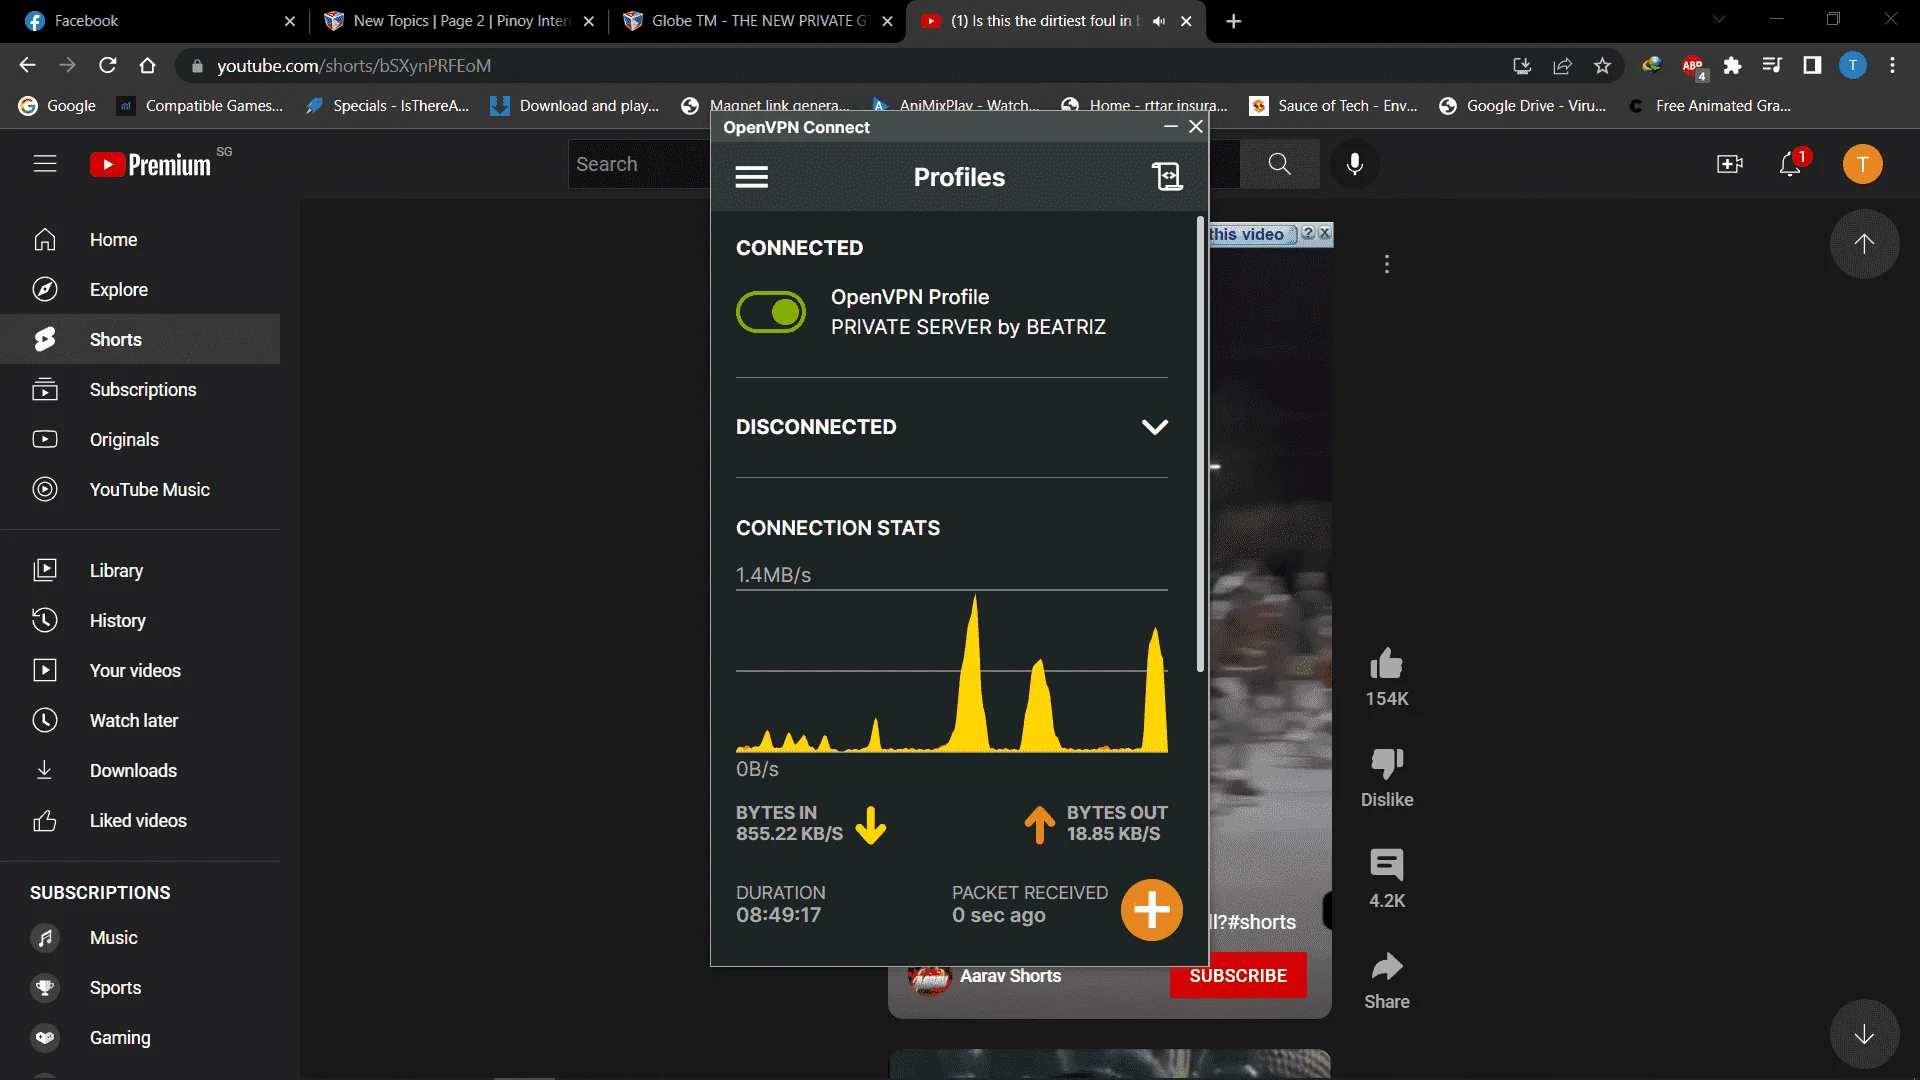1920x1080 pixels.
Task: Open the Compatible Games bookmark
Action: (200, 106)
